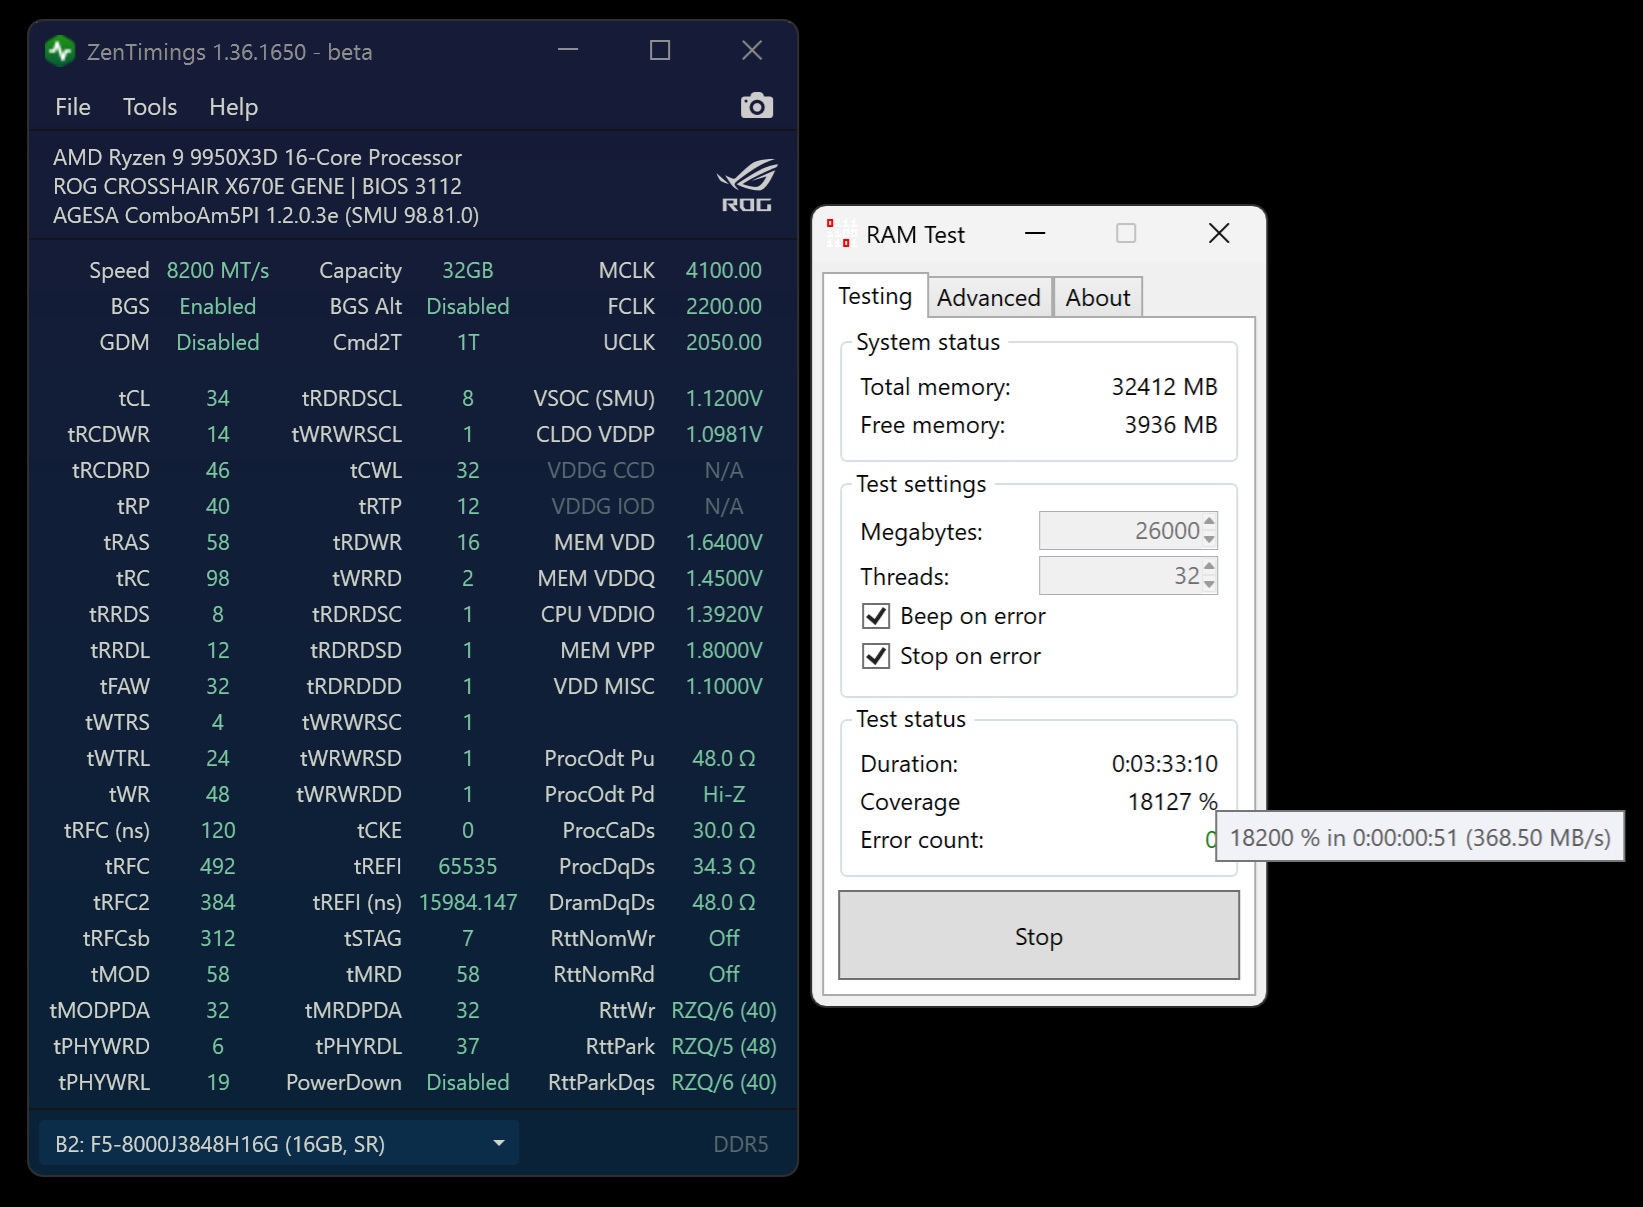
Task: Maximize the ZenTimings window
Action: click(x=660, y=50)
